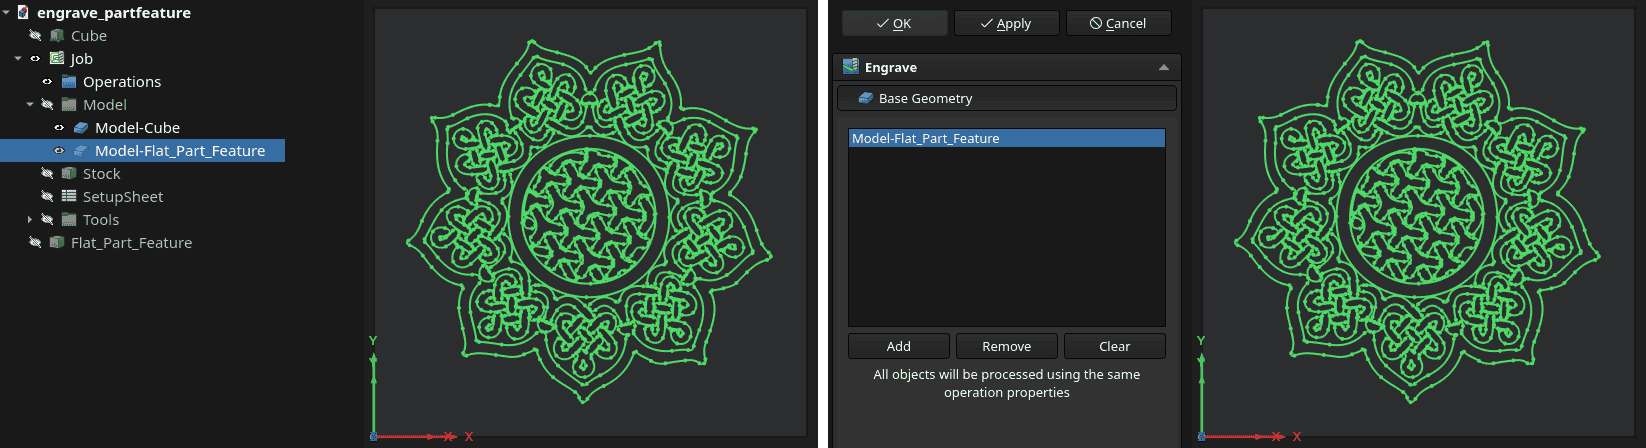
Task: Click the Engrave operation icon in panel header
Action: coord(851,67)
